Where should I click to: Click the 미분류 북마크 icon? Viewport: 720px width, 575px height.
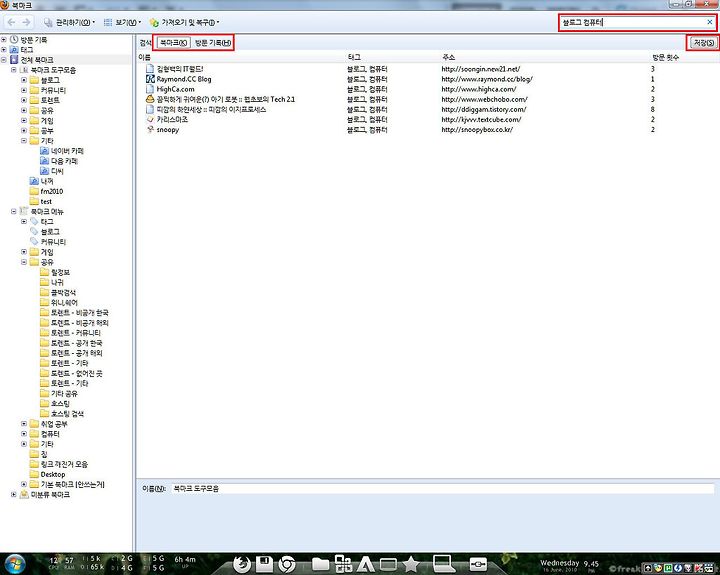(x=24, y=494)
